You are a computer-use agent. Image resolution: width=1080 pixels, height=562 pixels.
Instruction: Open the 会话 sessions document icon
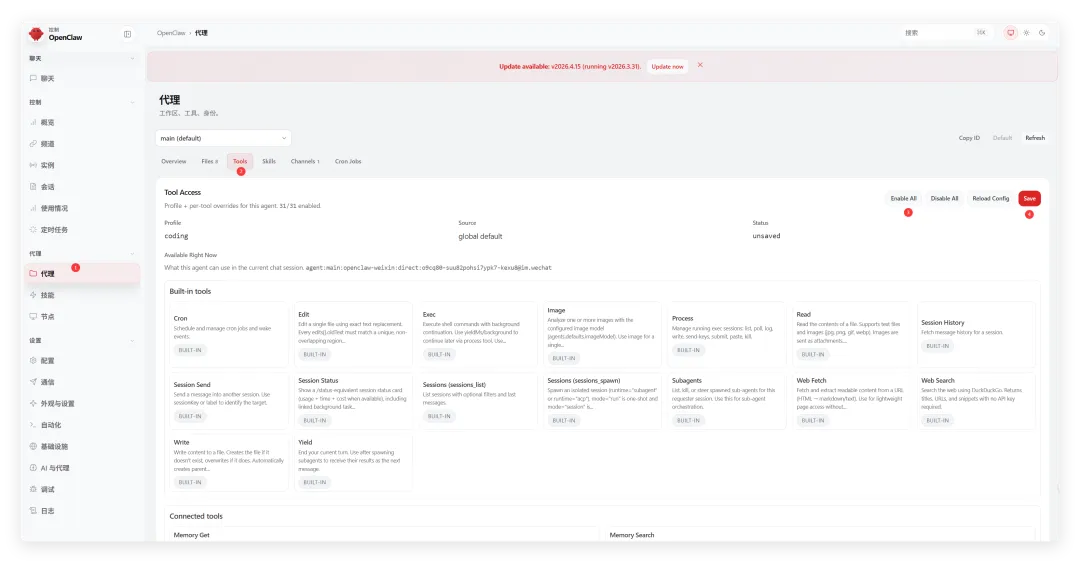point(33,186)
